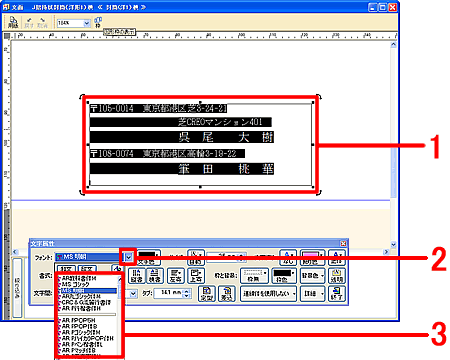This screenshot has height=360, width=450.
Task: Click the tab (タブ) mm value field
Action: (169, 293)
